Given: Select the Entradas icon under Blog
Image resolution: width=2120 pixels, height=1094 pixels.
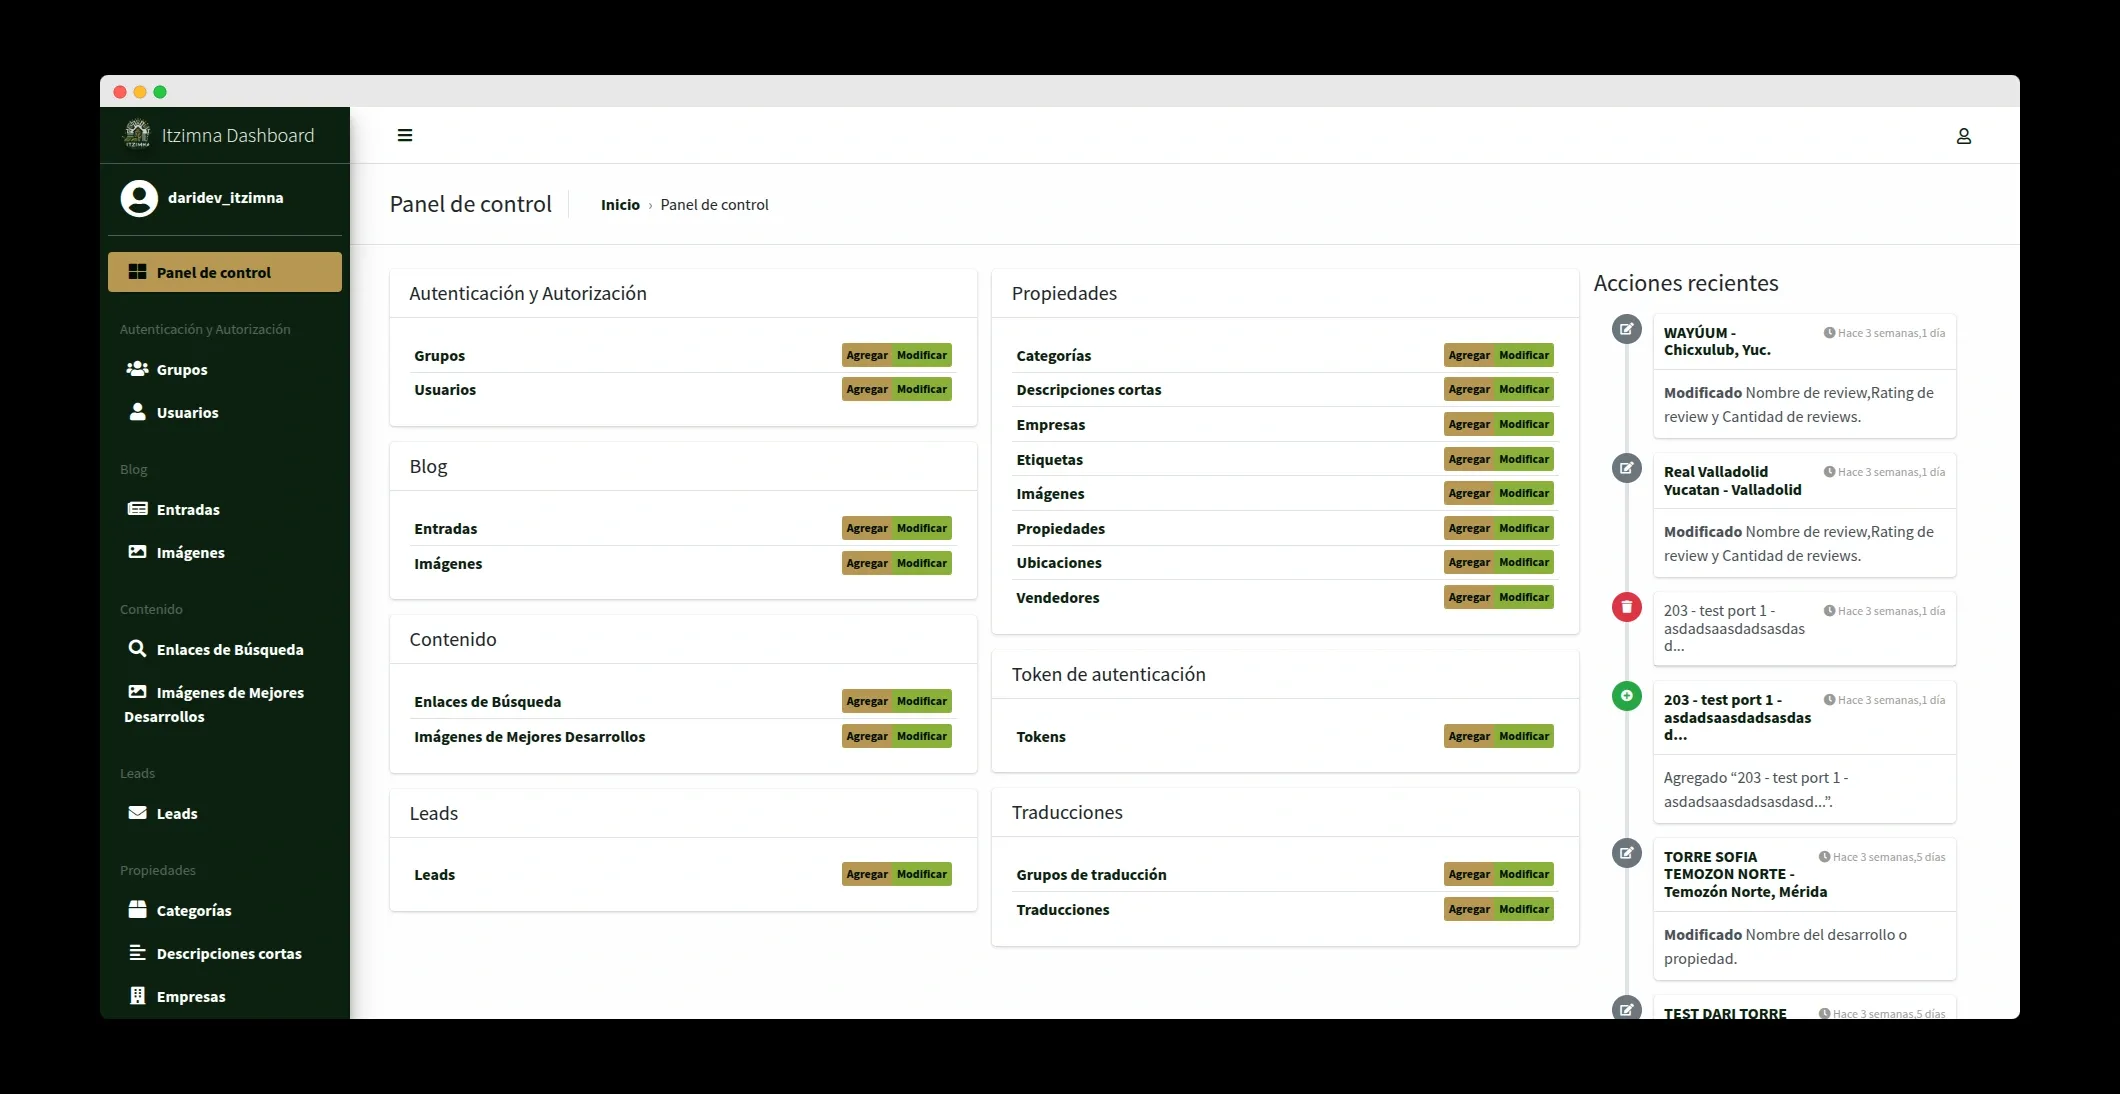Looking at the screenshot, I should point(137,509).
